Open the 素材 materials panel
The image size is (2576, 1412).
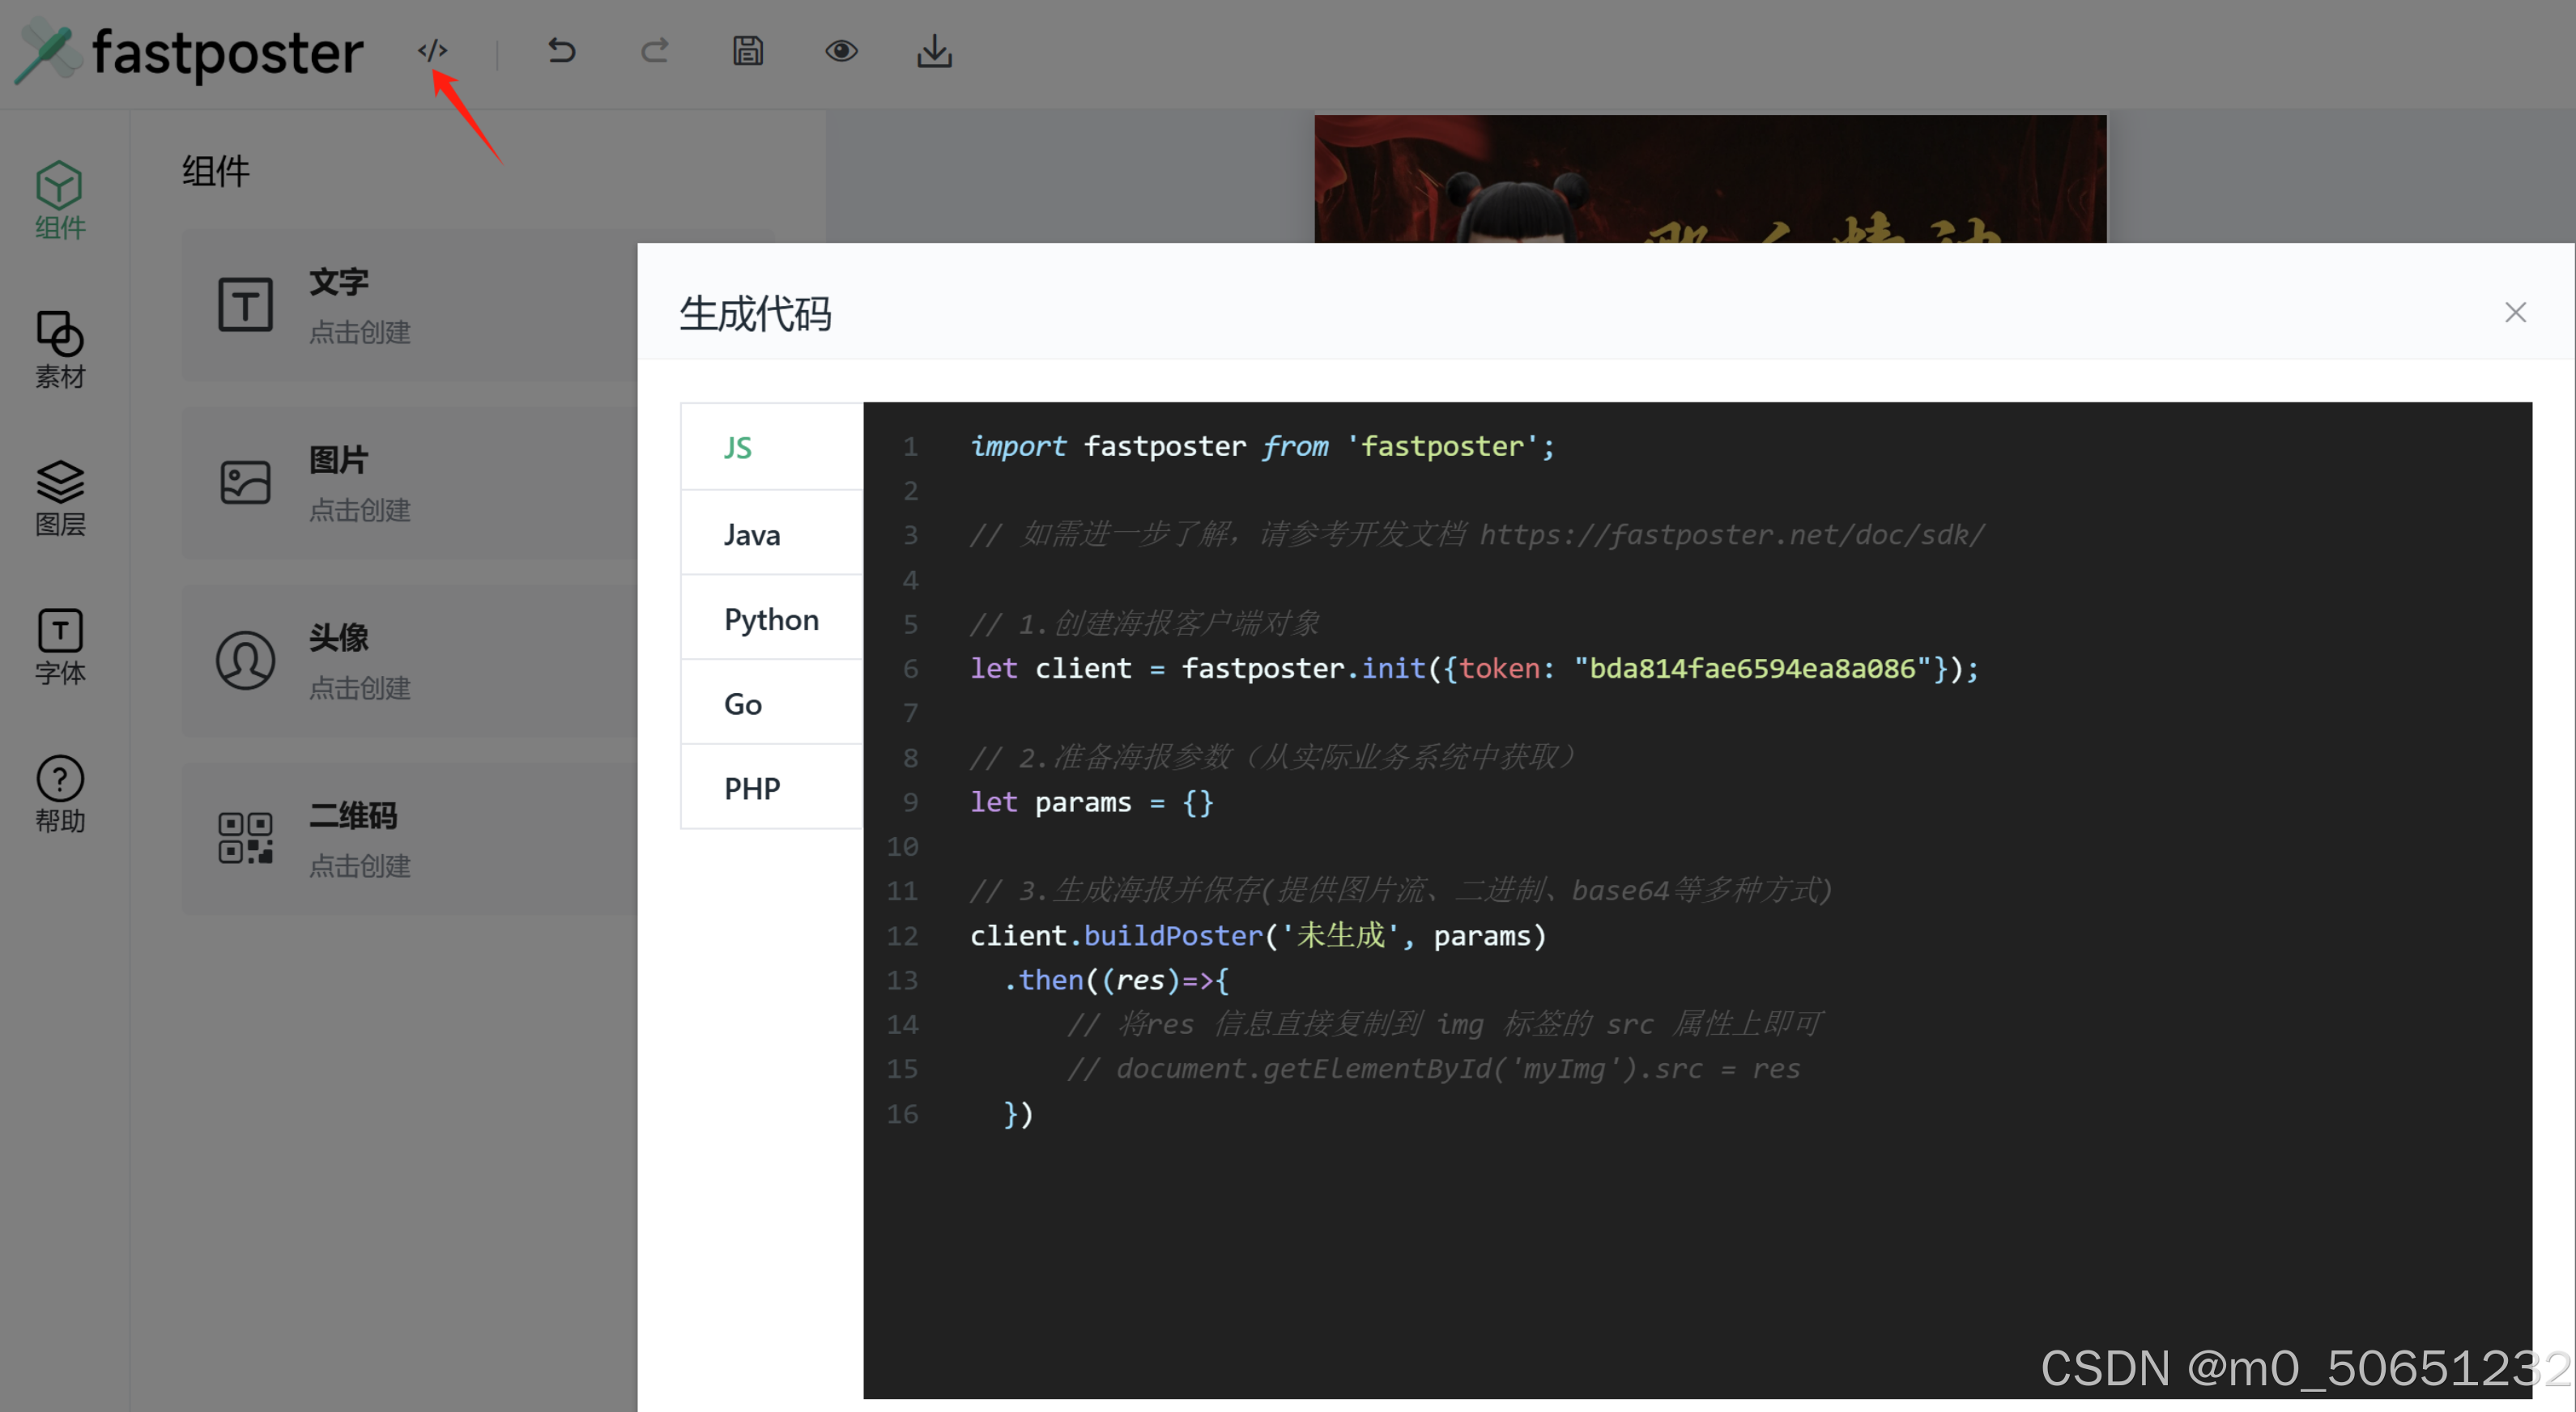[59, 350]
